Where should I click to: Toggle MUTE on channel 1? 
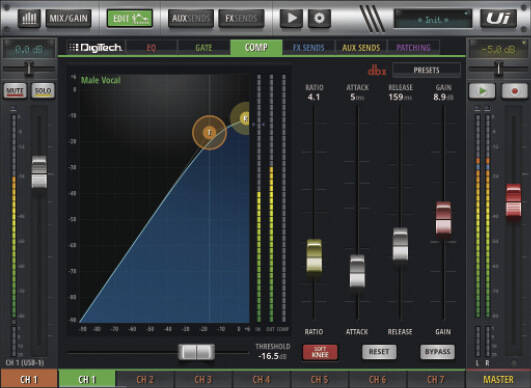point(15,91)
